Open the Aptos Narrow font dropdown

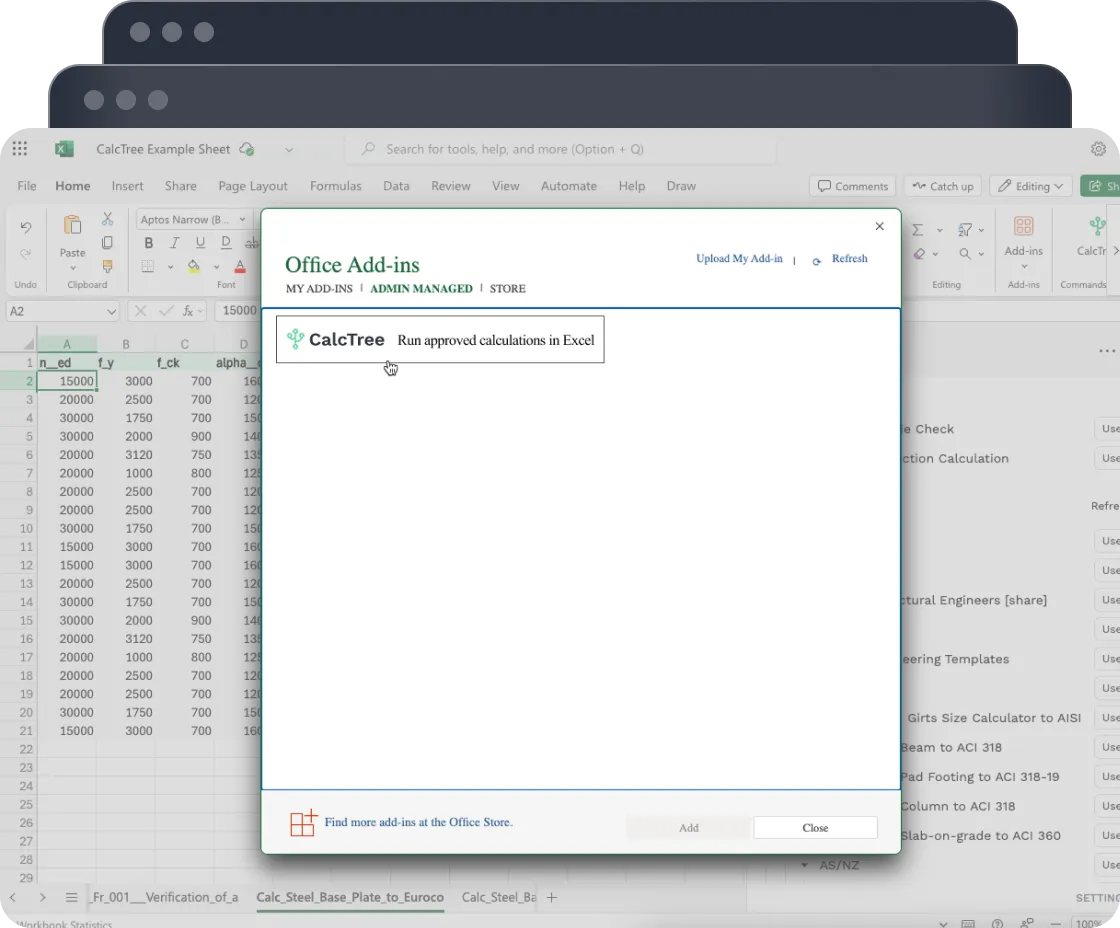tap(243, 219)
